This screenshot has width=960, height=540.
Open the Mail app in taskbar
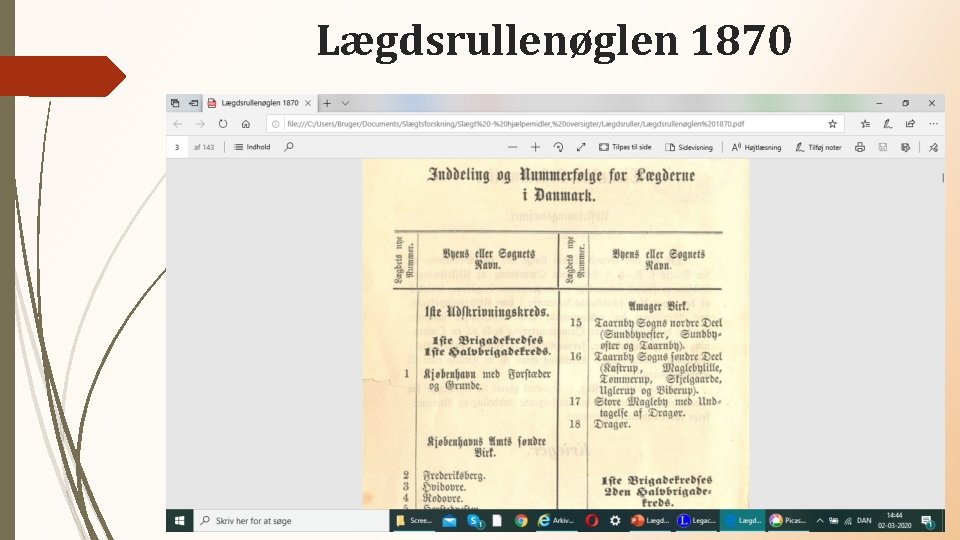pyautogui.click(x=449, y=520)
